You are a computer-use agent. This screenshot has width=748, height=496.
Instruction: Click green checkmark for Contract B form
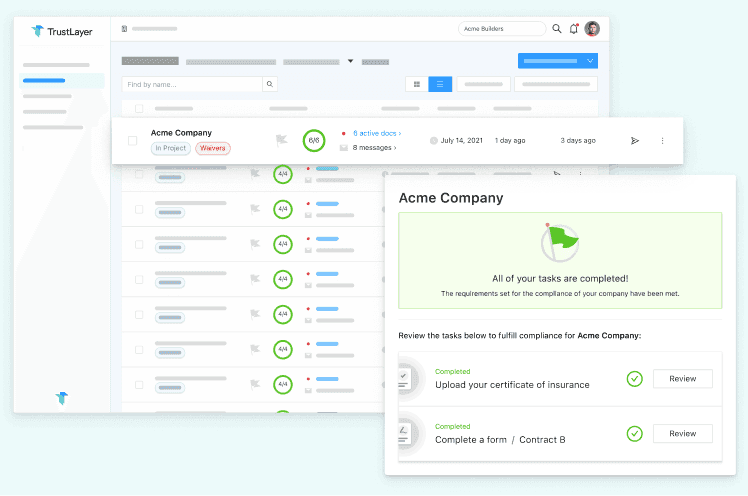pyautogui.click(x=634, y=434)
